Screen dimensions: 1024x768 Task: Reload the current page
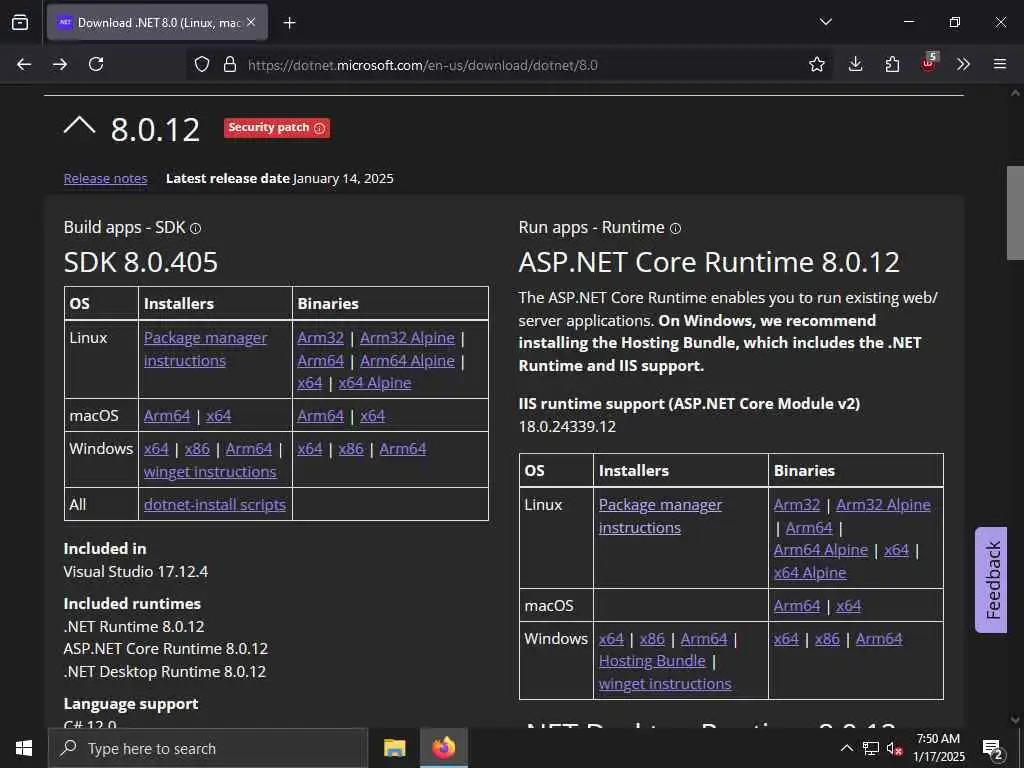pos(96,64)
